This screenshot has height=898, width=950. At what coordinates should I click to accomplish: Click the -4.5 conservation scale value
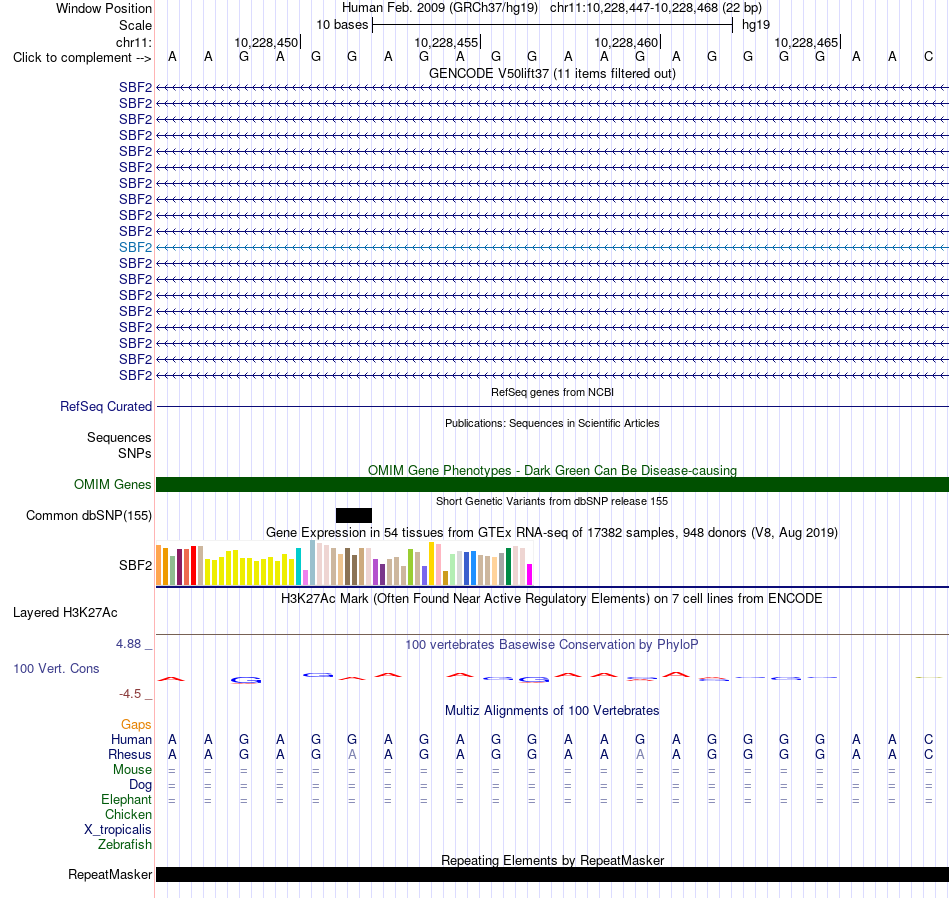130,694
